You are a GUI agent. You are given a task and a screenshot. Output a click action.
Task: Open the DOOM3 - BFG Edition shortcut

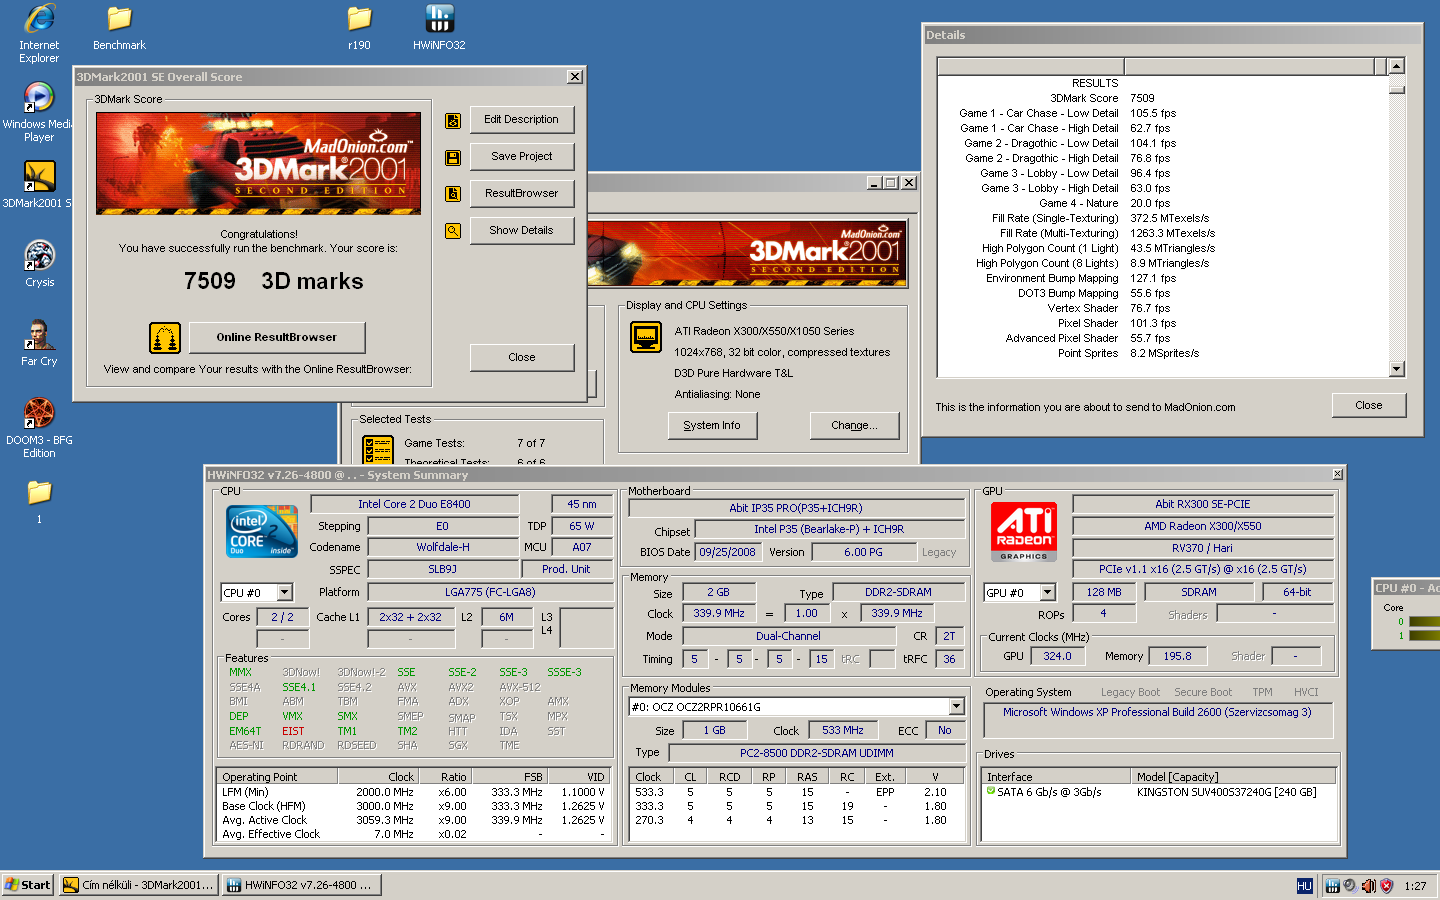click(x=39, y=413)
